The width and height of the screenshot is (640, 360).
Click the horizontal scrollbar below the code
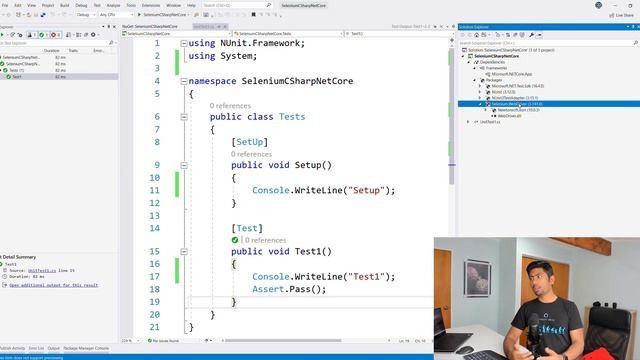[283, 340]
